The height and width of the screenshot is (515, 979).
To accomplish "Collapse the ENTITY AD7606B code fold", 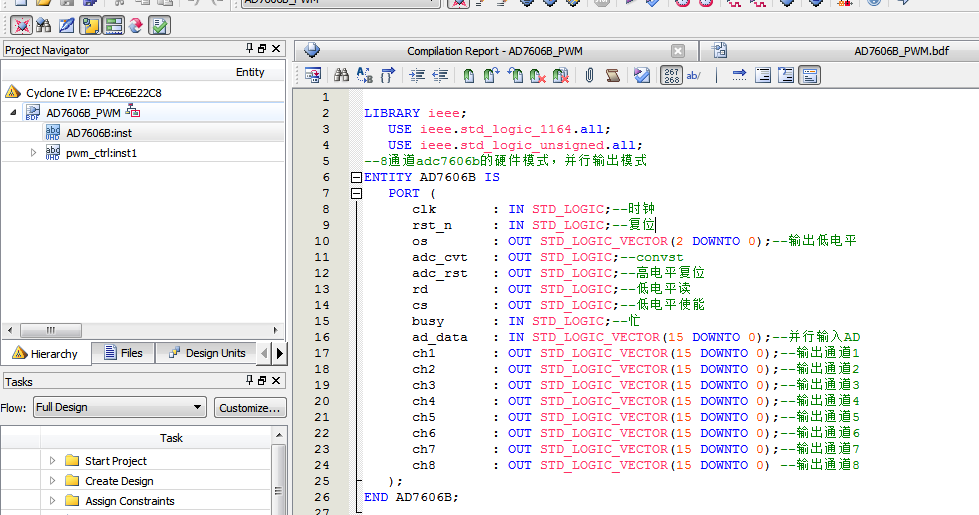I will point(354,177).
